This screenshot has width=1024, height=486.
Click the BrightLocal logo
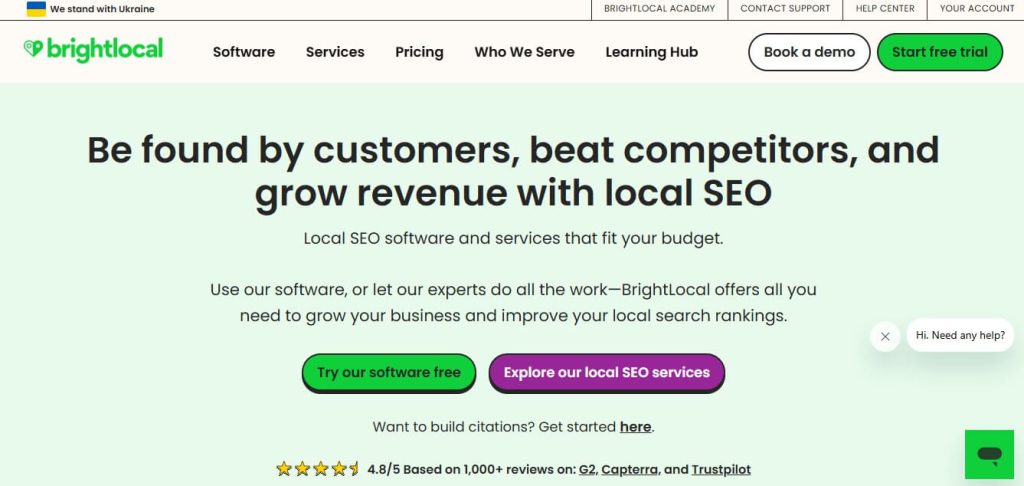[x=93, y=51]
